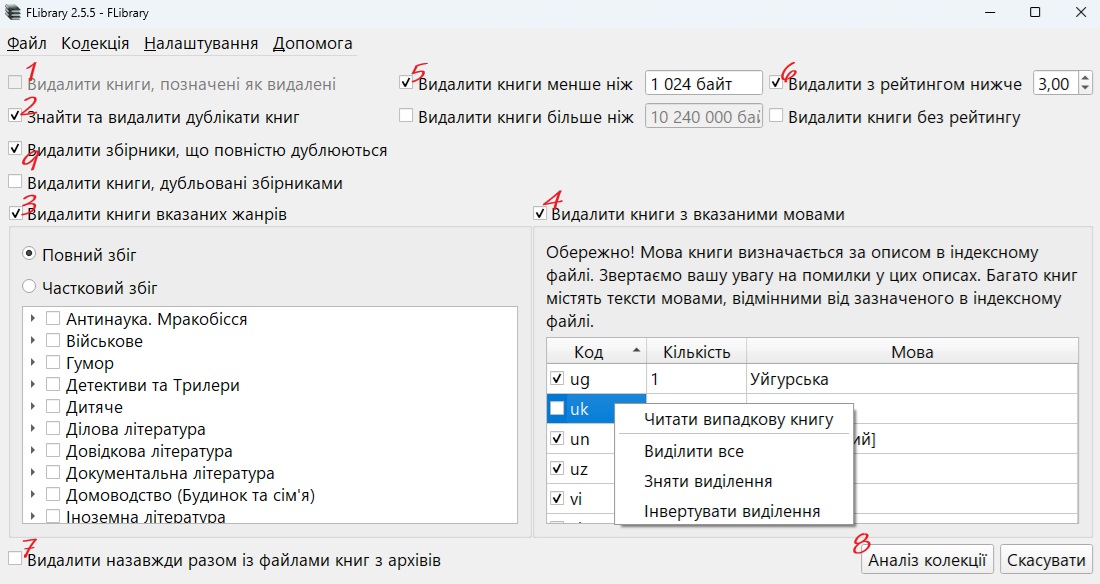Select the 'Іноземна література' genre row
Viewport: 1100px width, 584px height.
click(x=145, y=517)
